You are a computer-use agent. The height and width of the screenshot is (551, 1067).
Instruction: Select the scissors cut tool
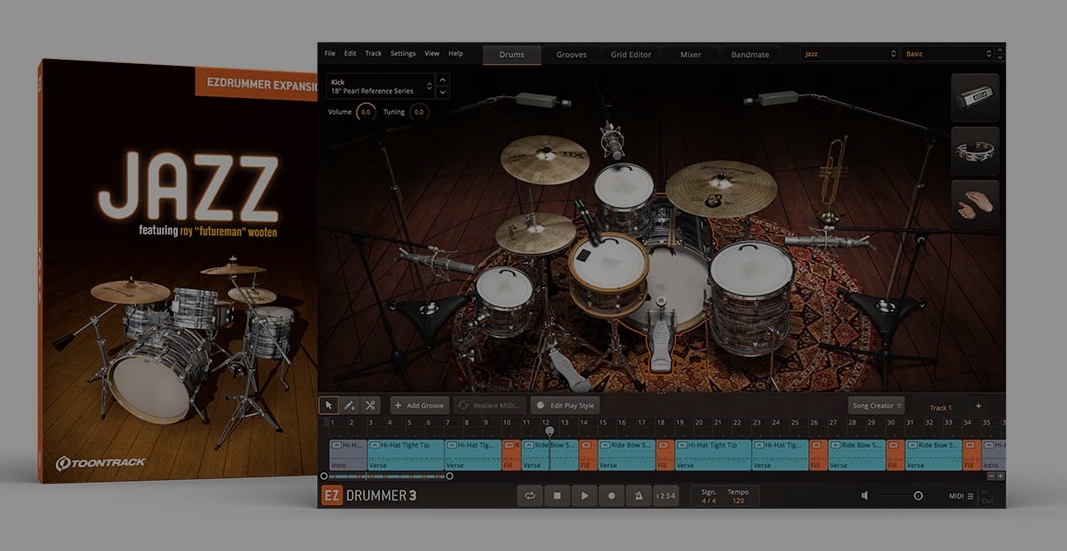370,405
